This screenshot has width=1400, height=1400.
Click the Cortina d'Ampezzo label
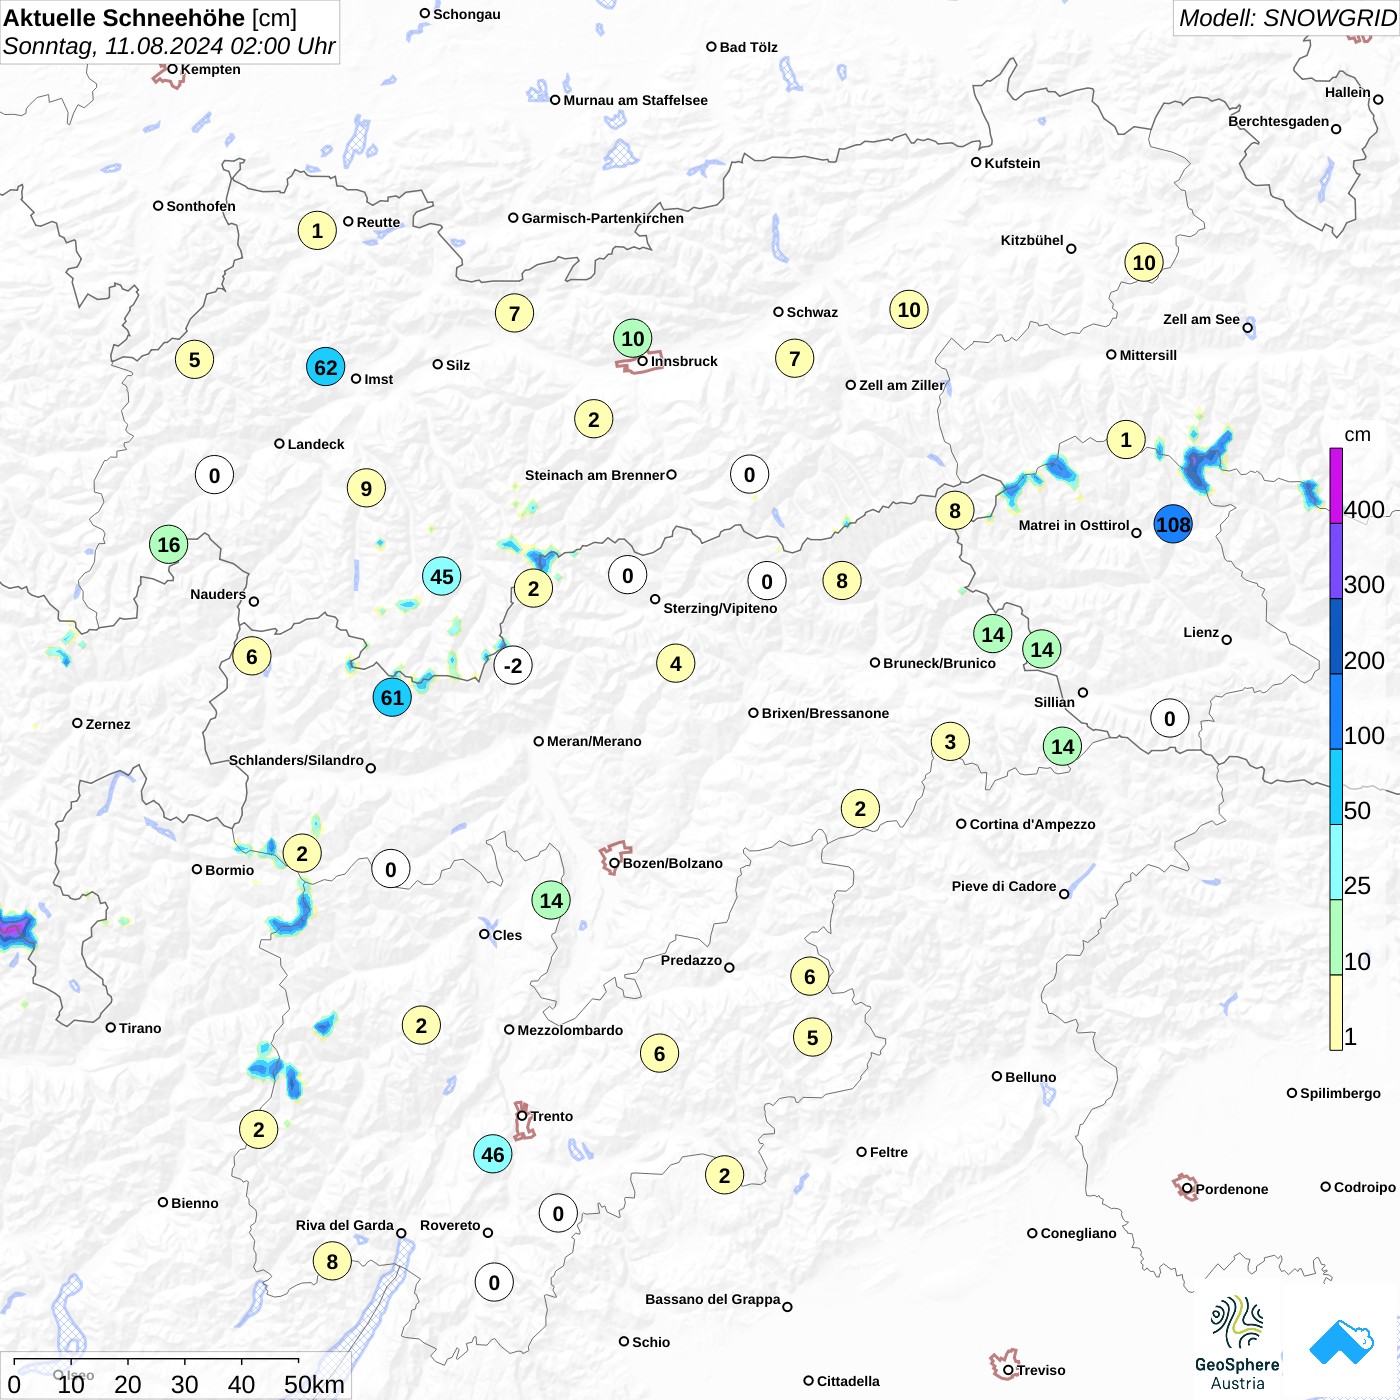click(x=1032, y=824)
